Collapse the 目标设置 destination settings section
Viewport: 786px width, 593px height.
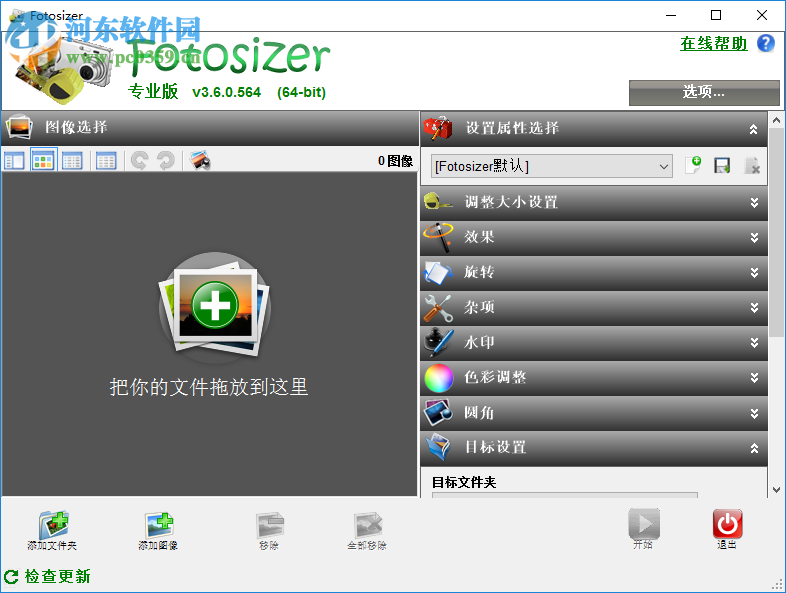(x=754, y=449)
